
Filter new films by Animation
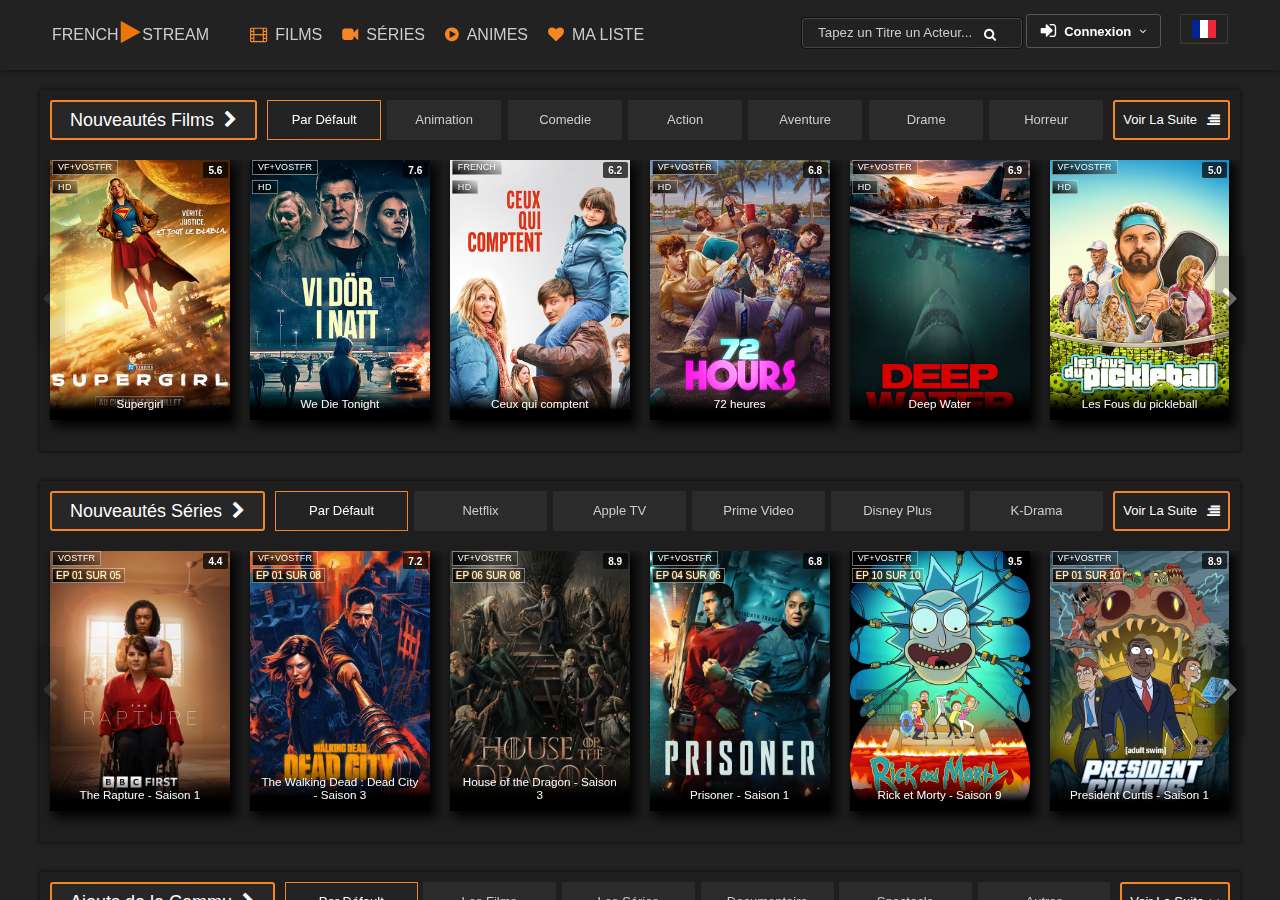pyautogui.click(x=444, y=120)
